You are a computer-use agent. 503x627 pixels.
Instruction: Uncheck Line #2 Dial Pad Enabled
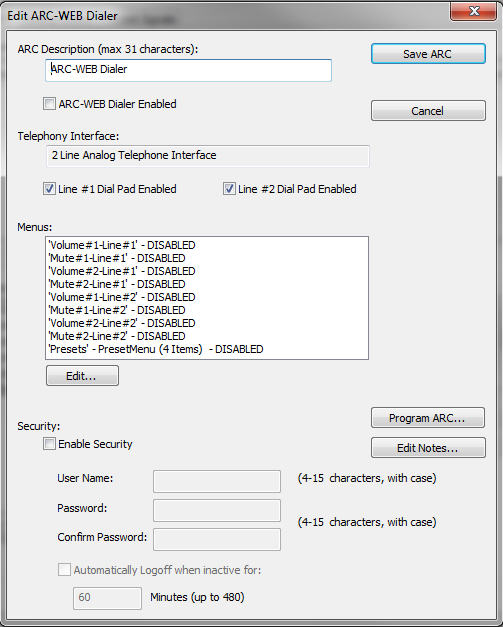coord(229,189)
